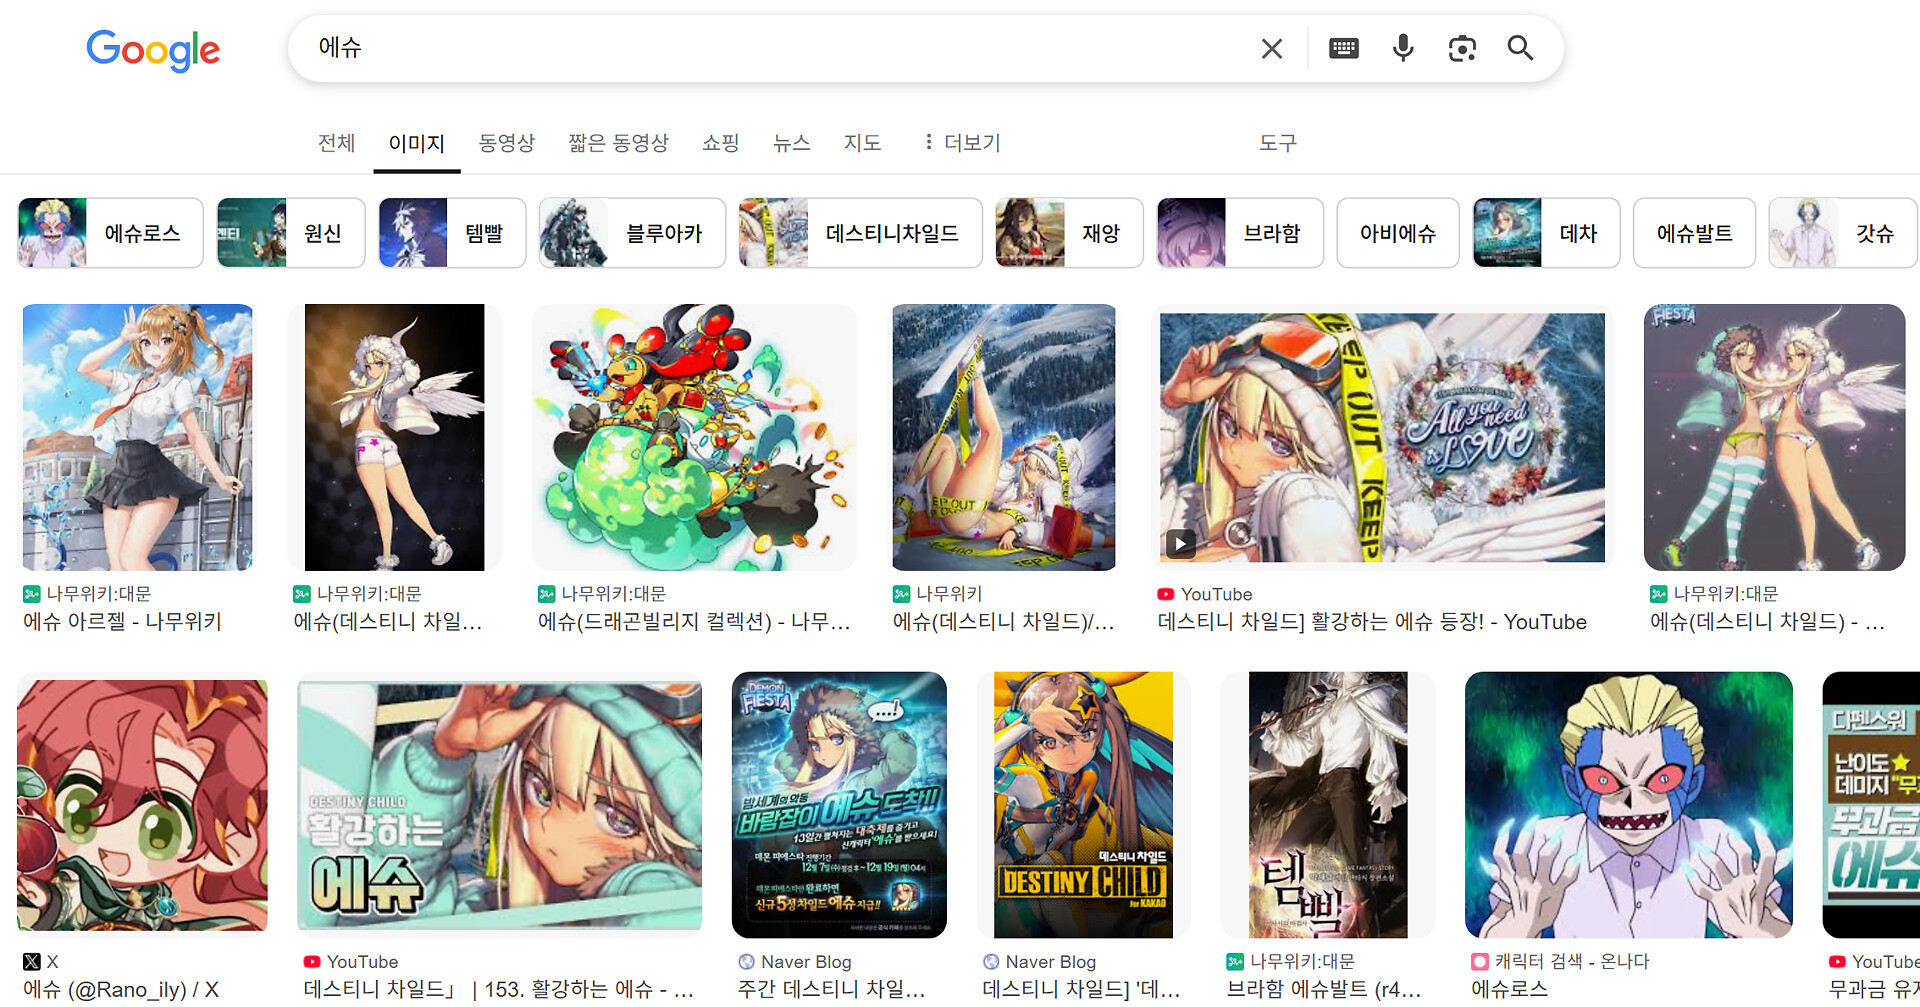Viewport: 1920px width, 1007px height.
Task: Expand the 더보기 menu
Action: click(961, 143)
